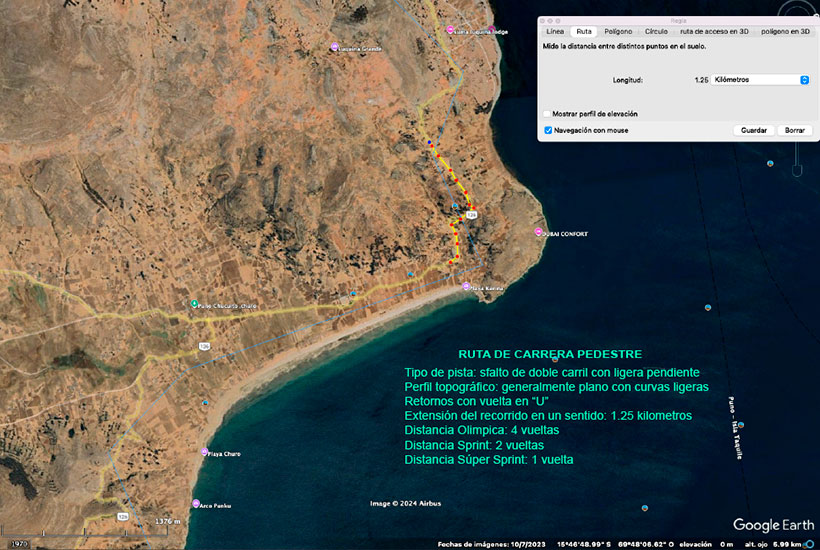This screenshot has width=820, height=550.
Task: Click the Luquina lodge pin icon
Action: [449, 29]
